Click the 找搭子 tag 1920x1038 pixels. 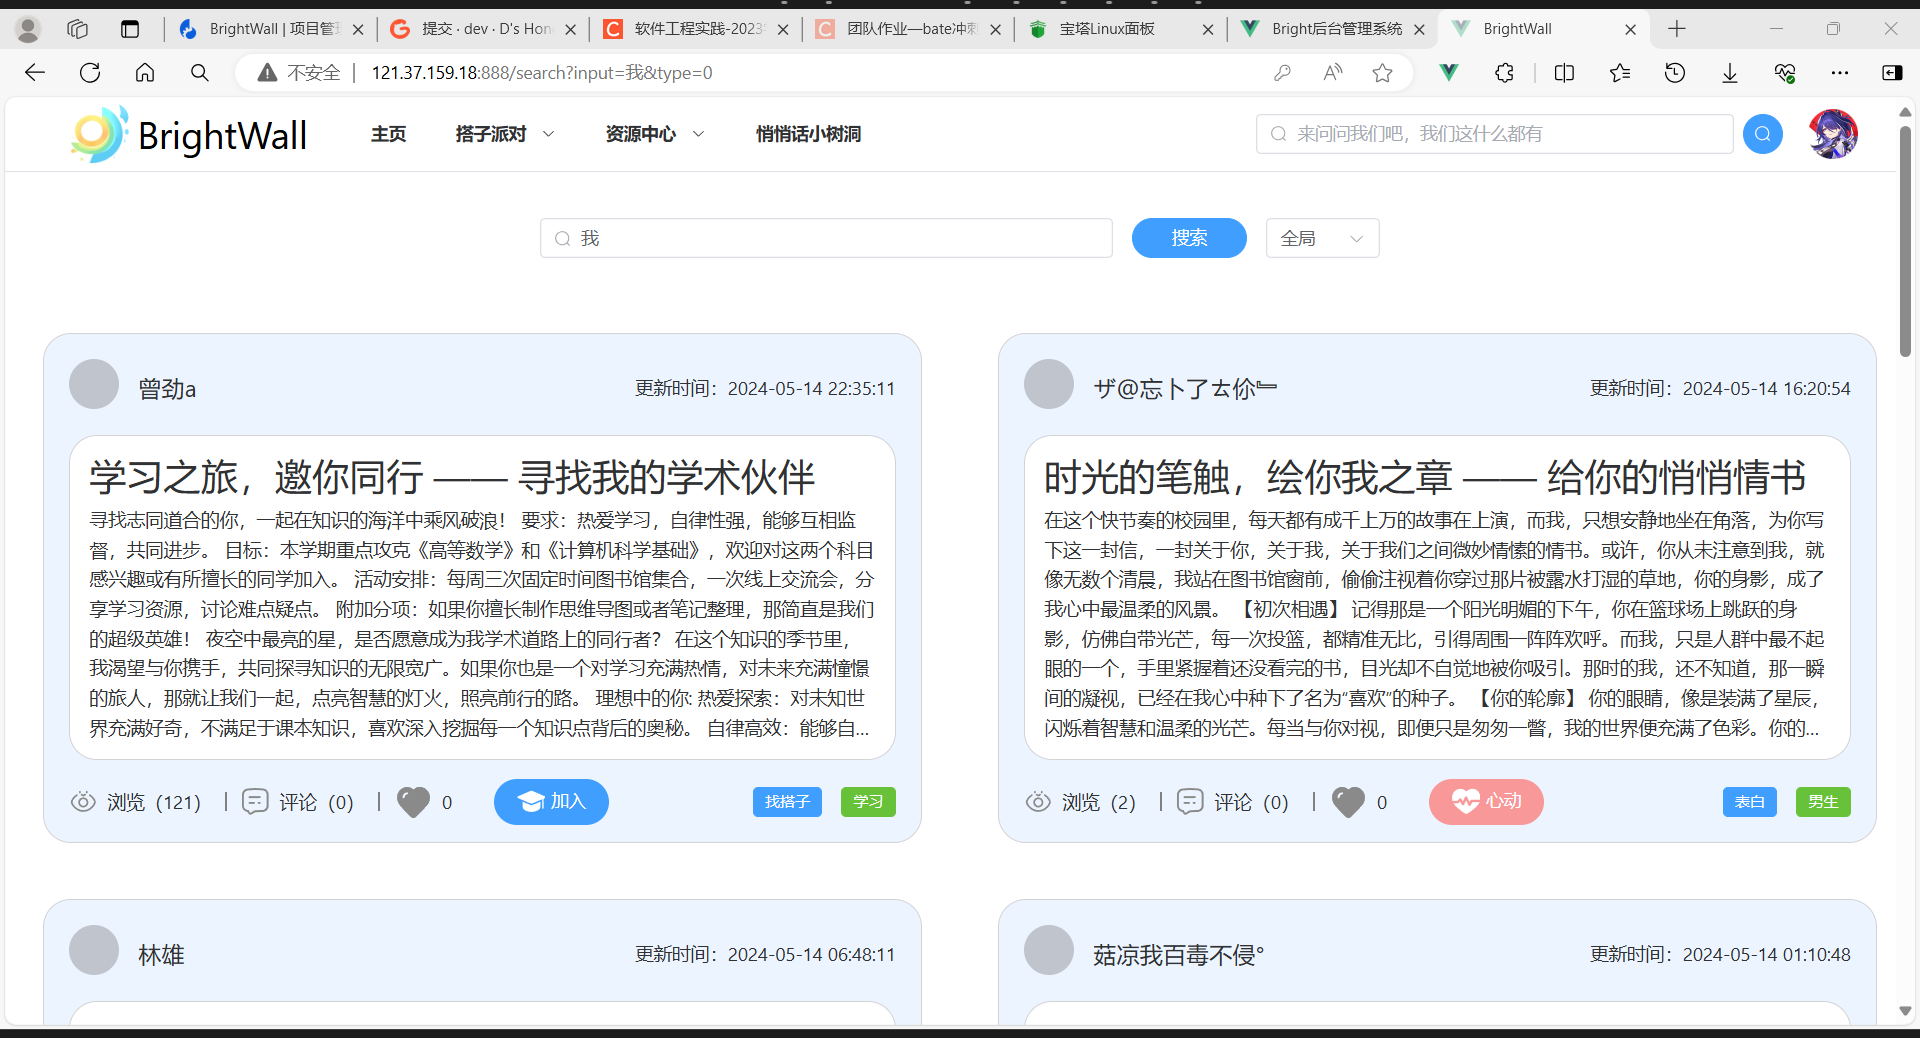tap(787, 802)
